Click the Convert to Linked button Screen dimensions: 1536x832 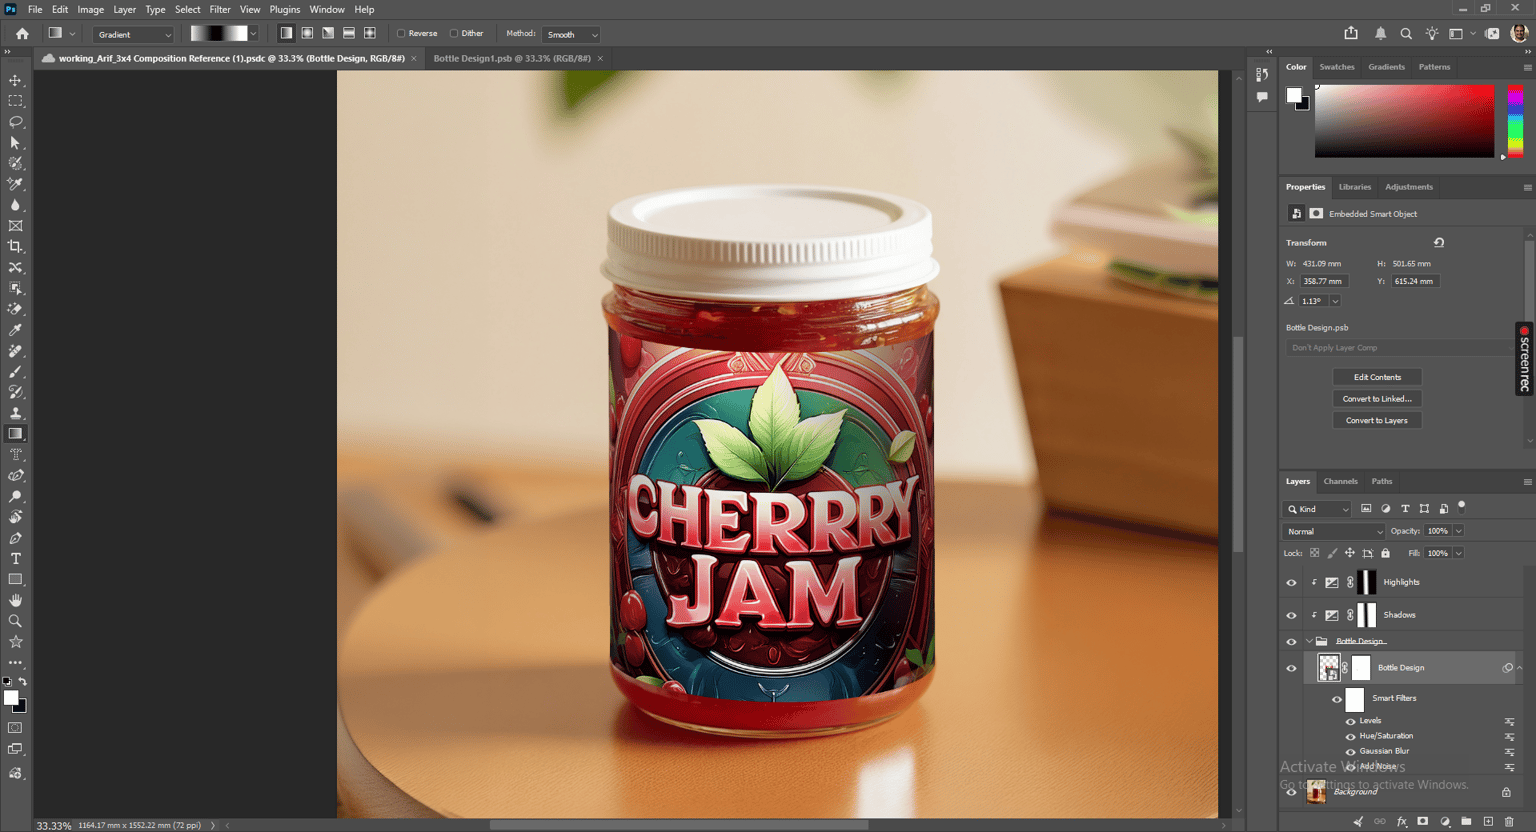1377,399
